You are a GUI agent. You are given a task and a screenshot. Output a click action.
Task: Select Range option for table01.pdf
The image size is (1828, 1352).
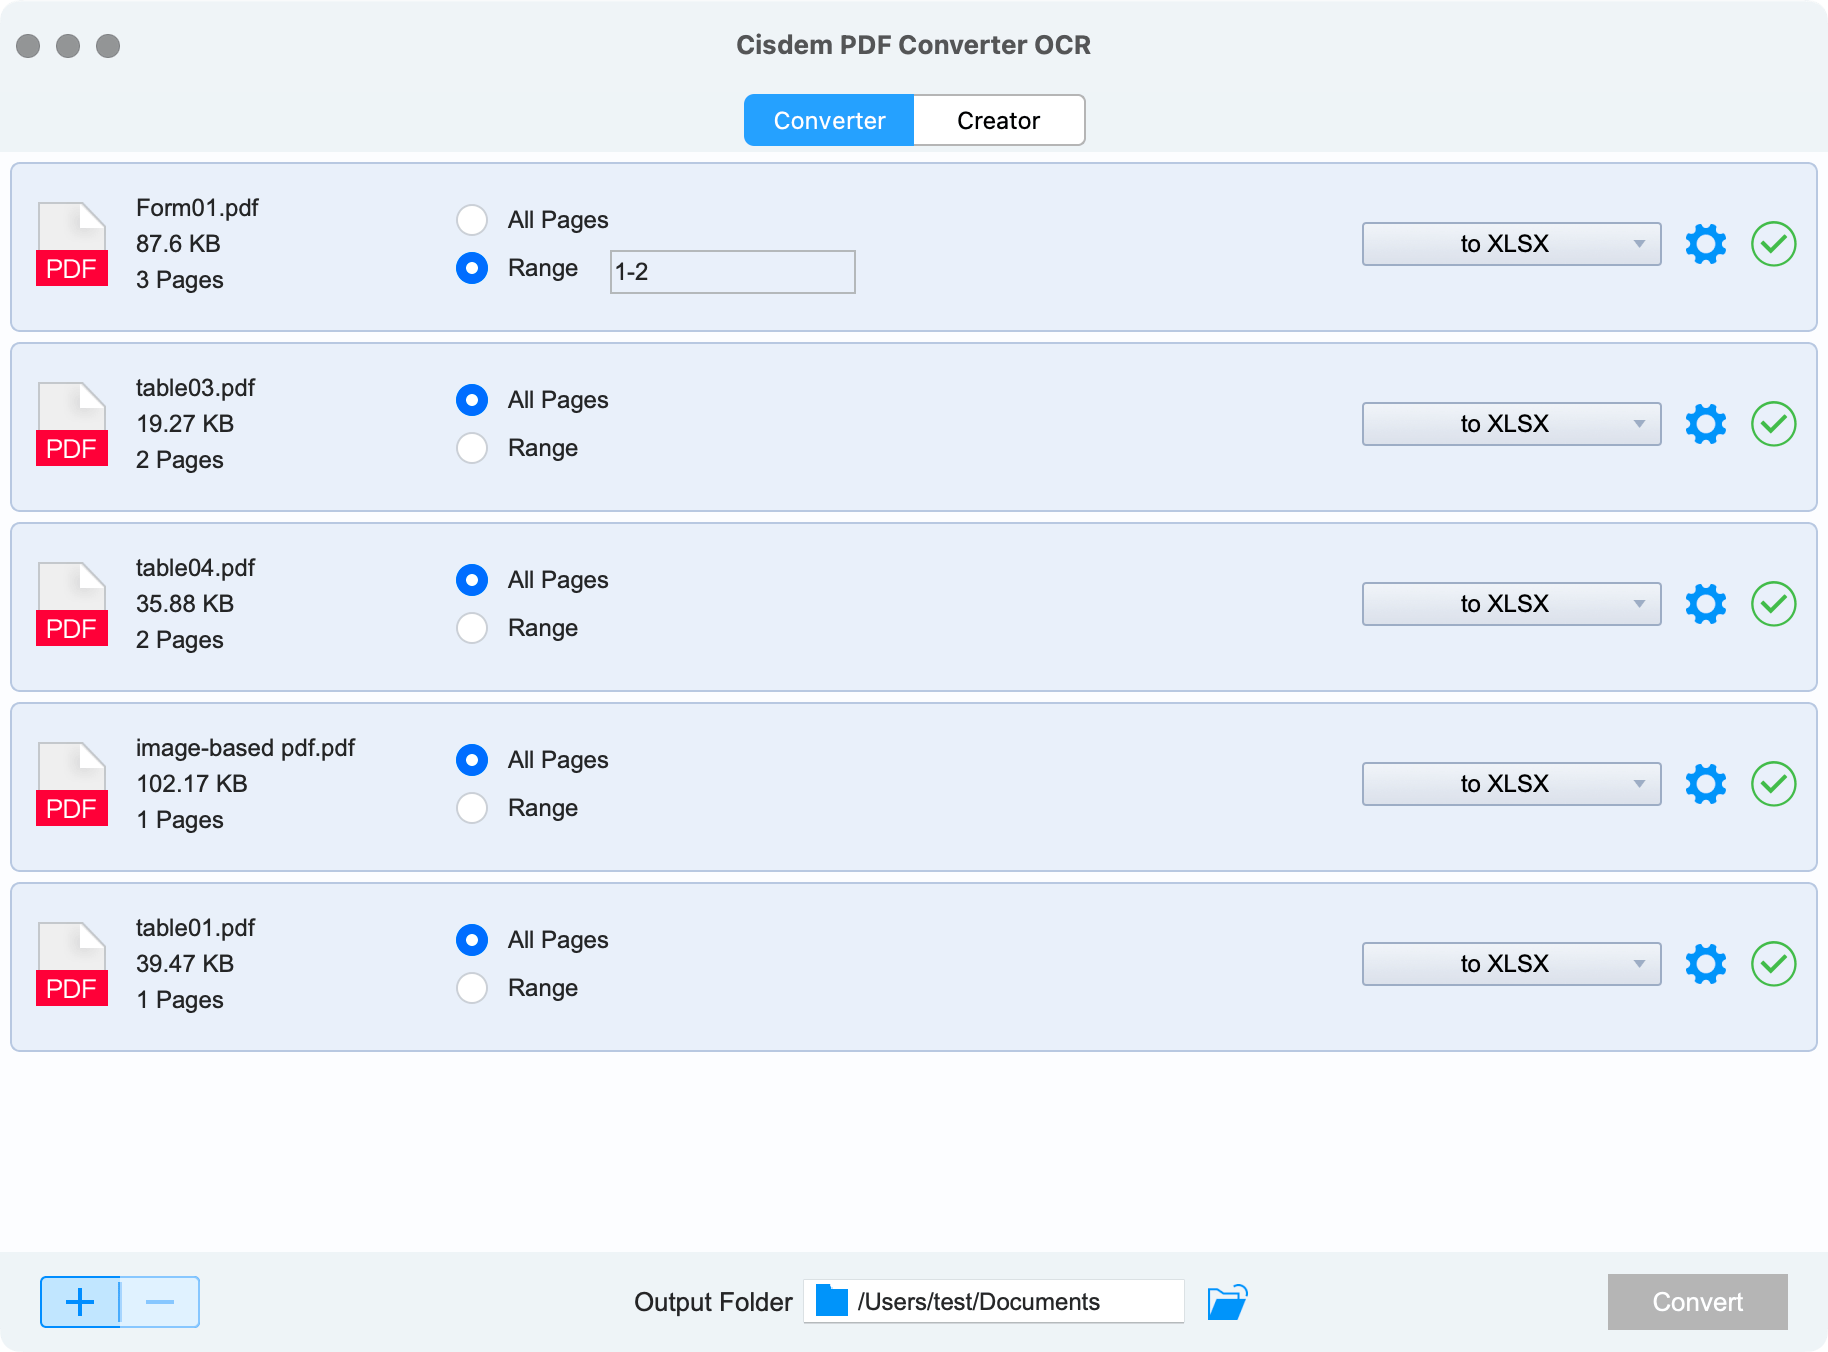472,988
